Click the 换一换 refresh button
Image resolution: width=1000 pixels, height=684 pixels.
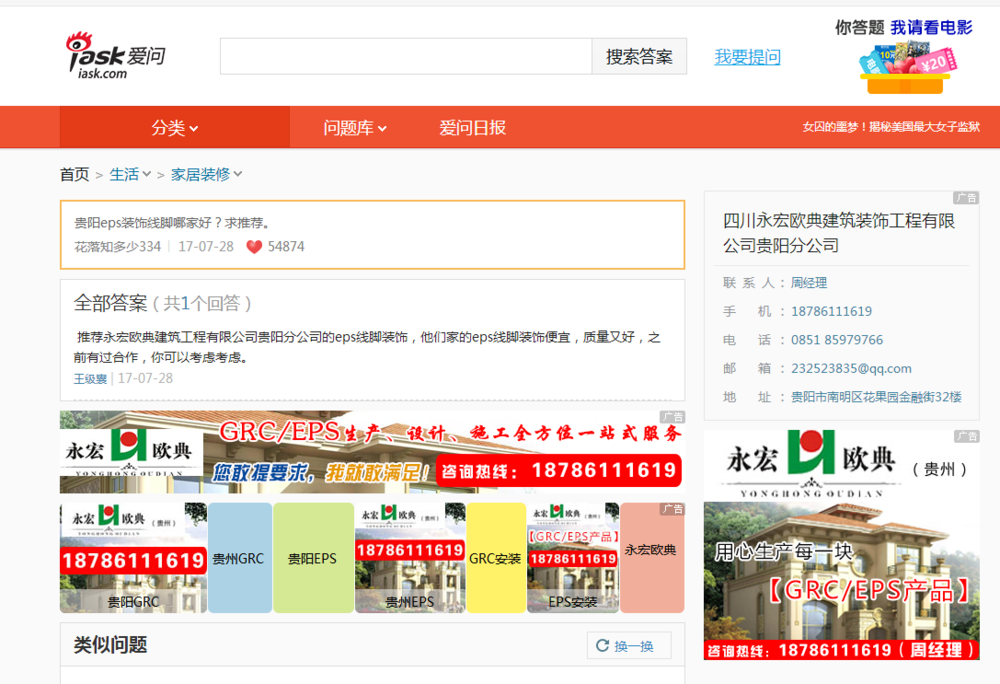coord(629,646)
